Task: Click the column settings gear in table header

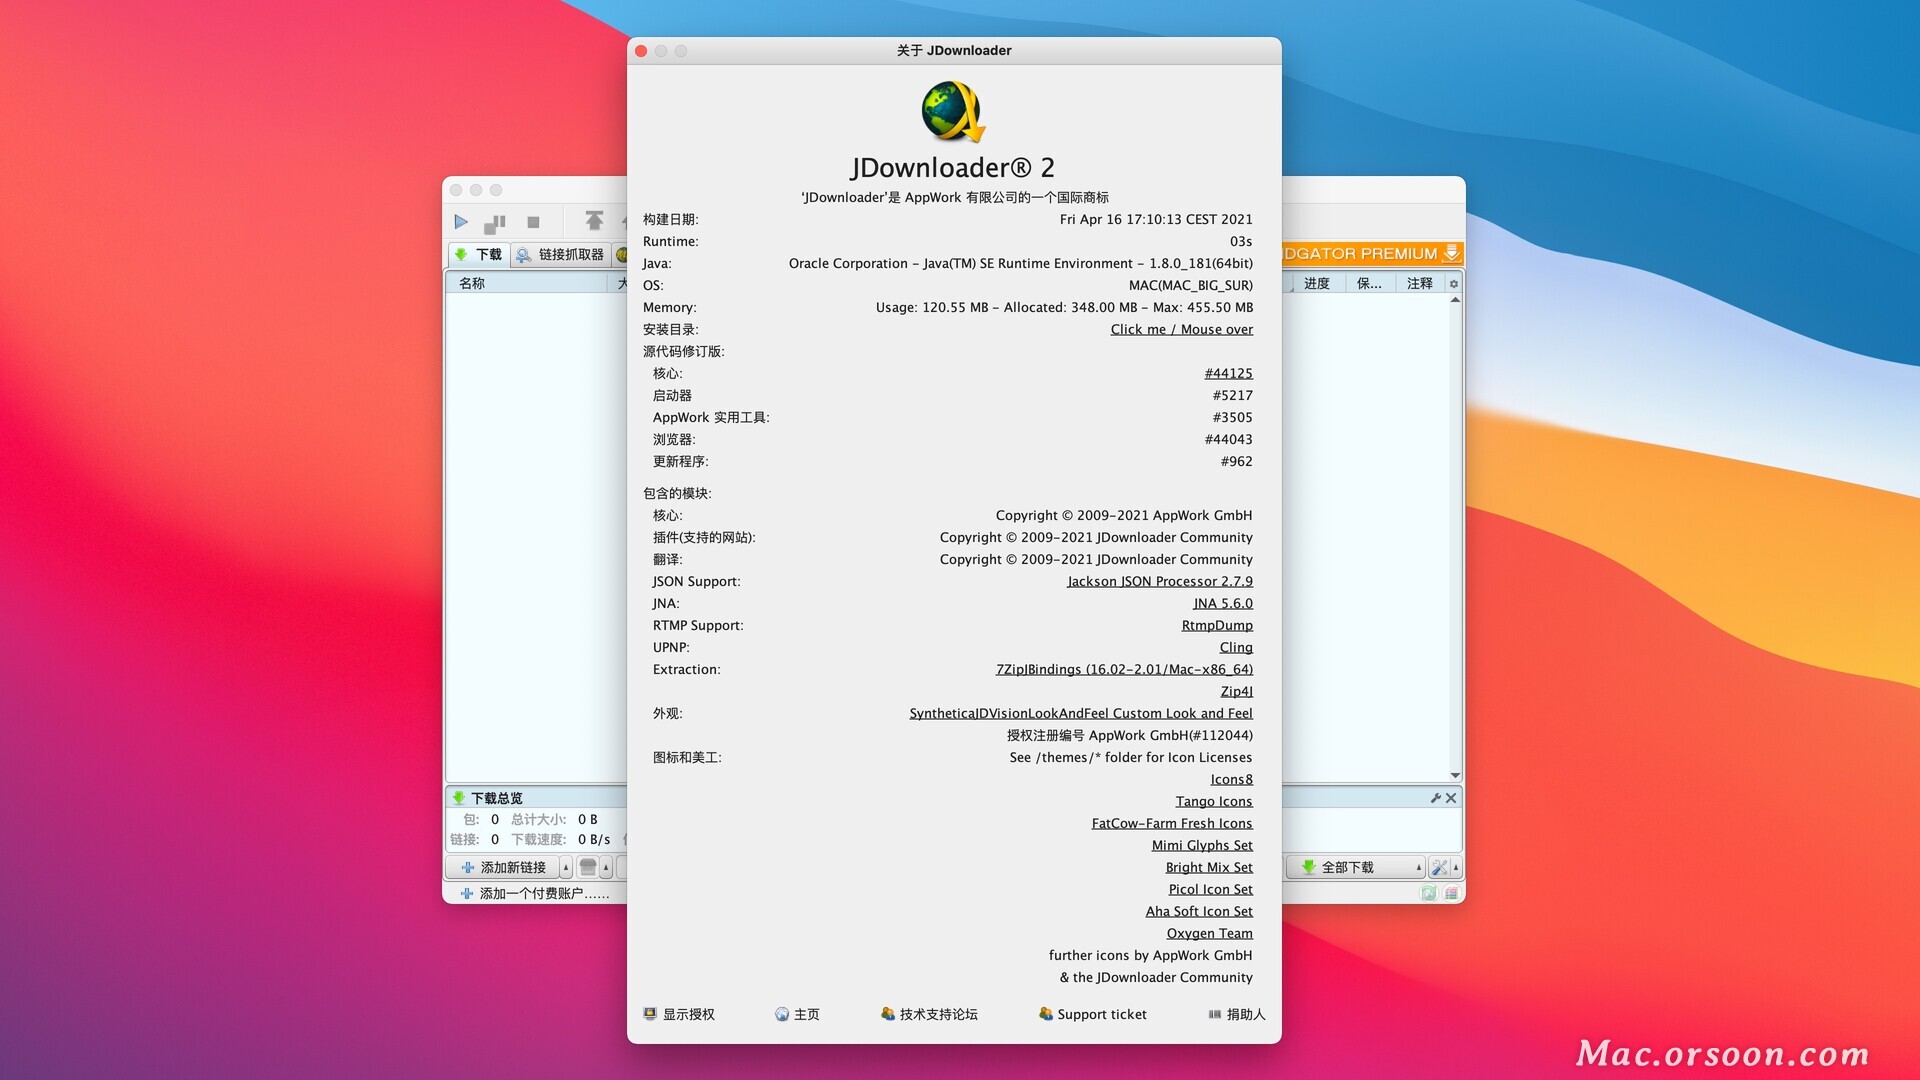Action: click(x=1454, y=284)
